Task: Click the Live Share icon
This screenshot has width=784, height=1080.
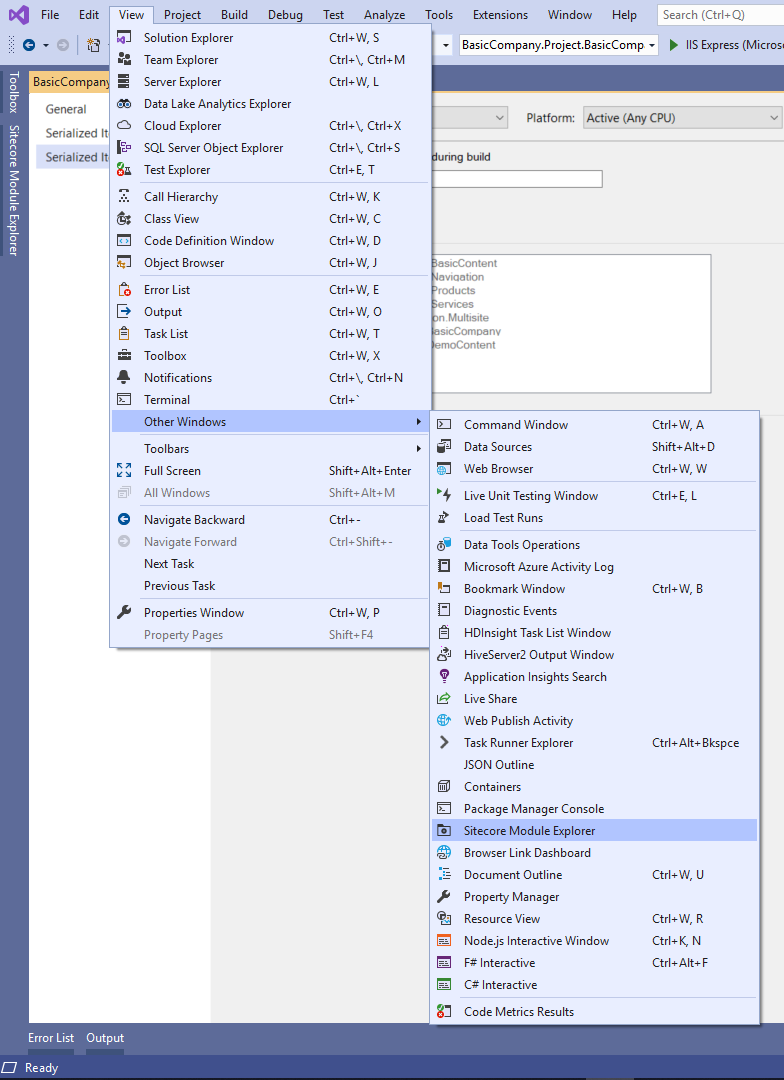Action: 444,698
